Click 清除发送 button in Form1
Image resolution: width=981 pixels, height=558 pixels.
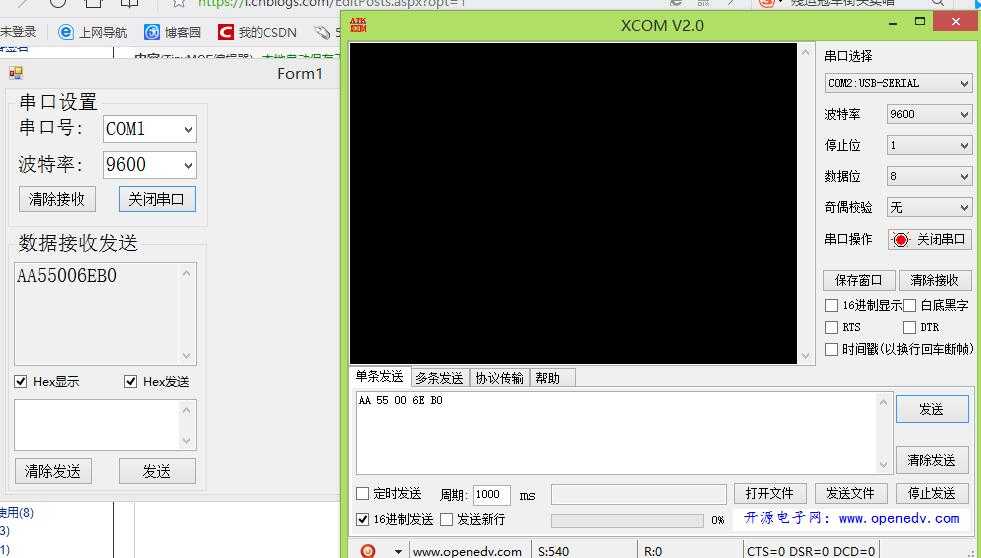coord(53,471)
